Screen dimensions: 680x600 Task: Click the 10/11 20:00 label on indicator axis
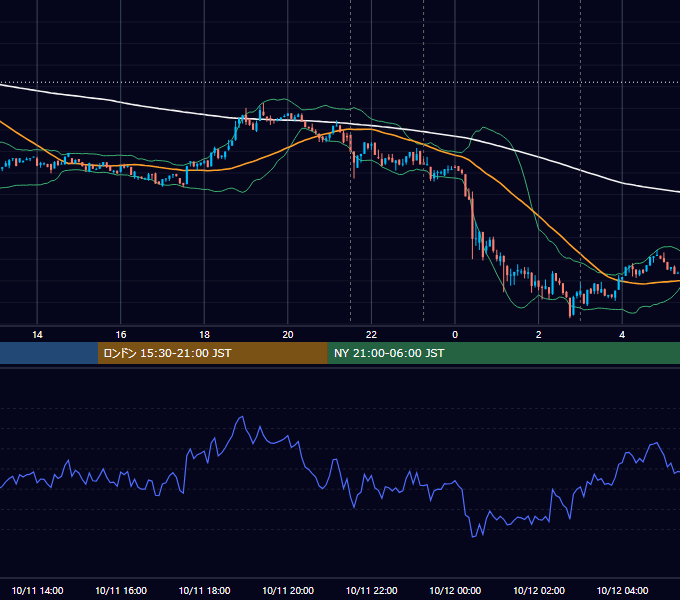click(x=288, y=590)
